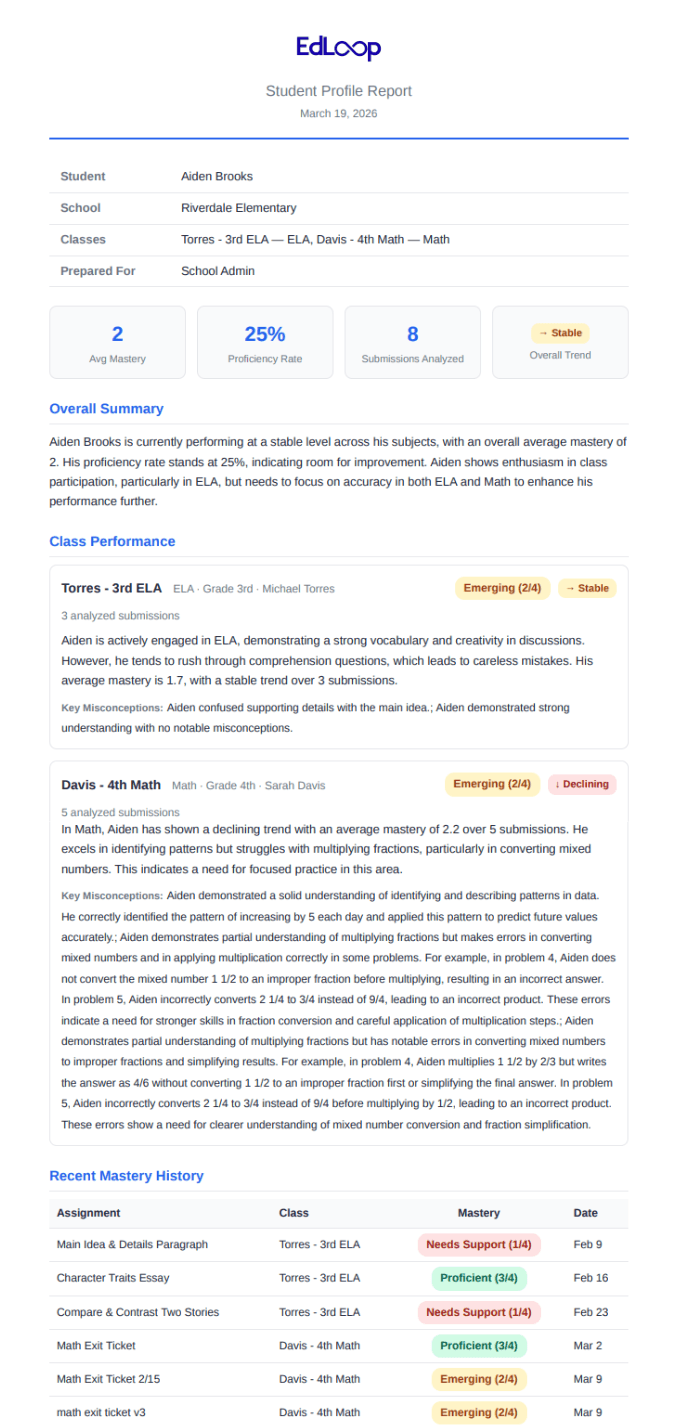Image resolution: width=675 pixels, height=1425 pixels.
Task: Select the 25% Proficiency Rate card
Action: (265, 342)
